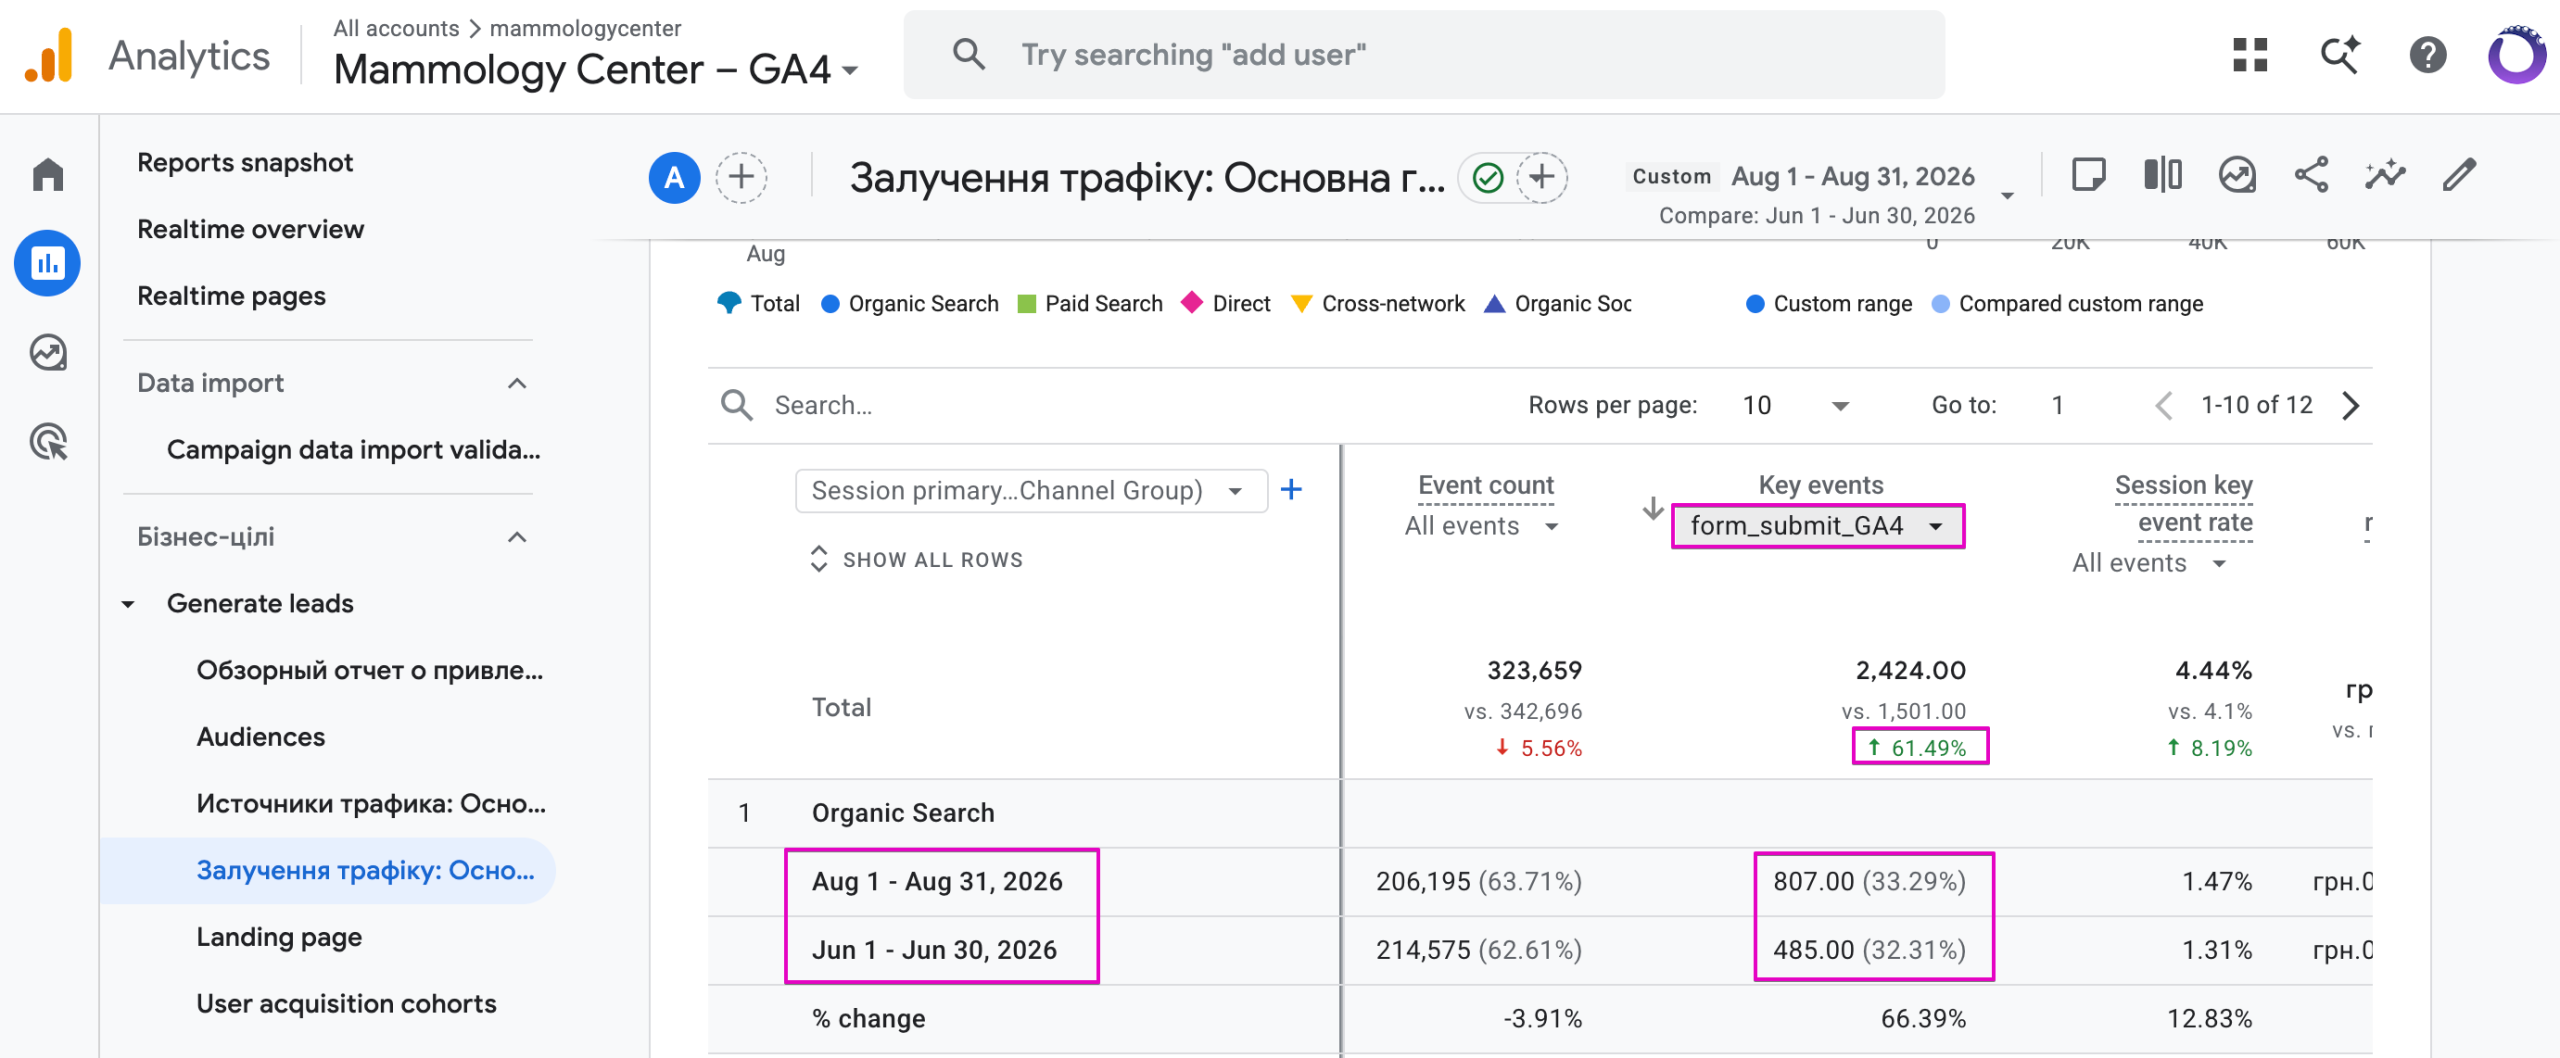Toggle the edit comparisons columns icon
This screenshot has height=1058, width=2560.
tap(2163, 175)
